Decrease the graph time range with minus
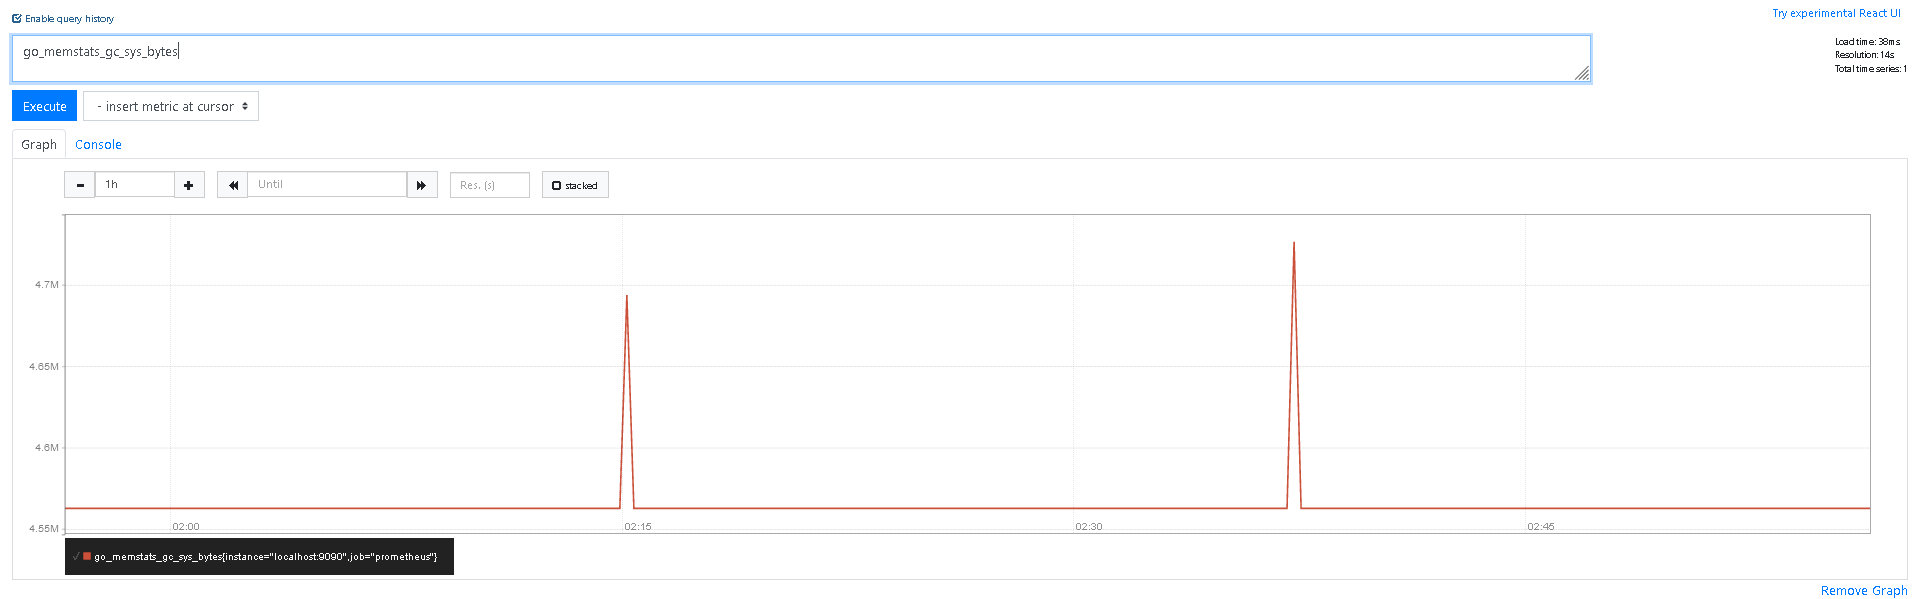Viewport: 1920px width, 599px height. [x=80, y=185]
